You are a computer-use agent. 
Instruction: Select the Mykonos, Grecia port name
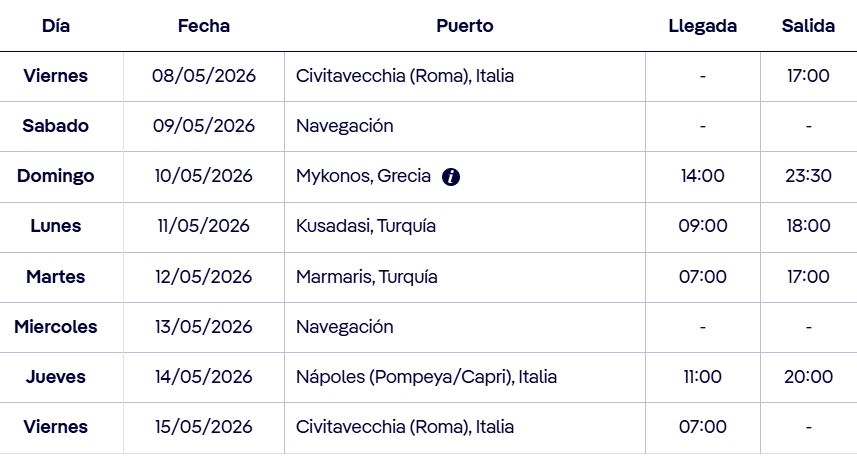[363, 176]
